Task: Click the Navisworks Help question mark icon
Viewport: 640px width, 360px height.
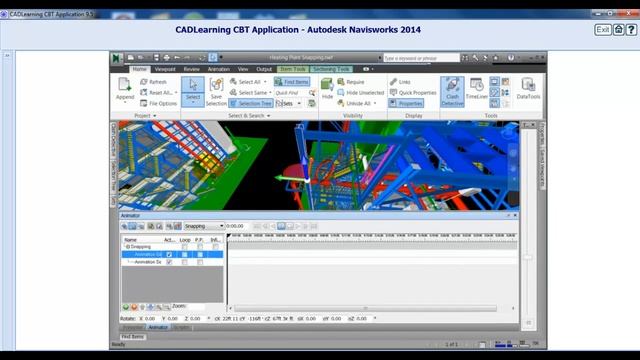Action: click(x=511, y=58)
